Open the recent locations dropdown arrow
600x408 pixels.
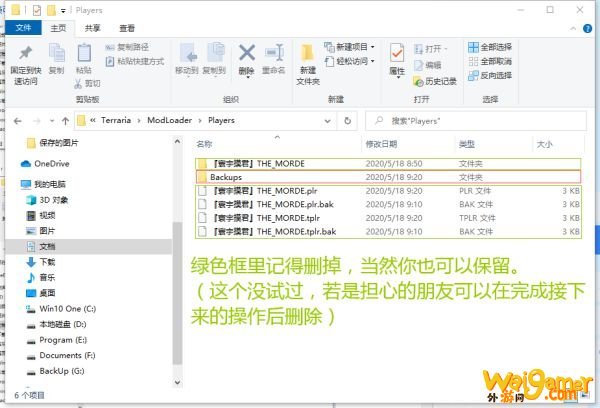click(52, 121)
